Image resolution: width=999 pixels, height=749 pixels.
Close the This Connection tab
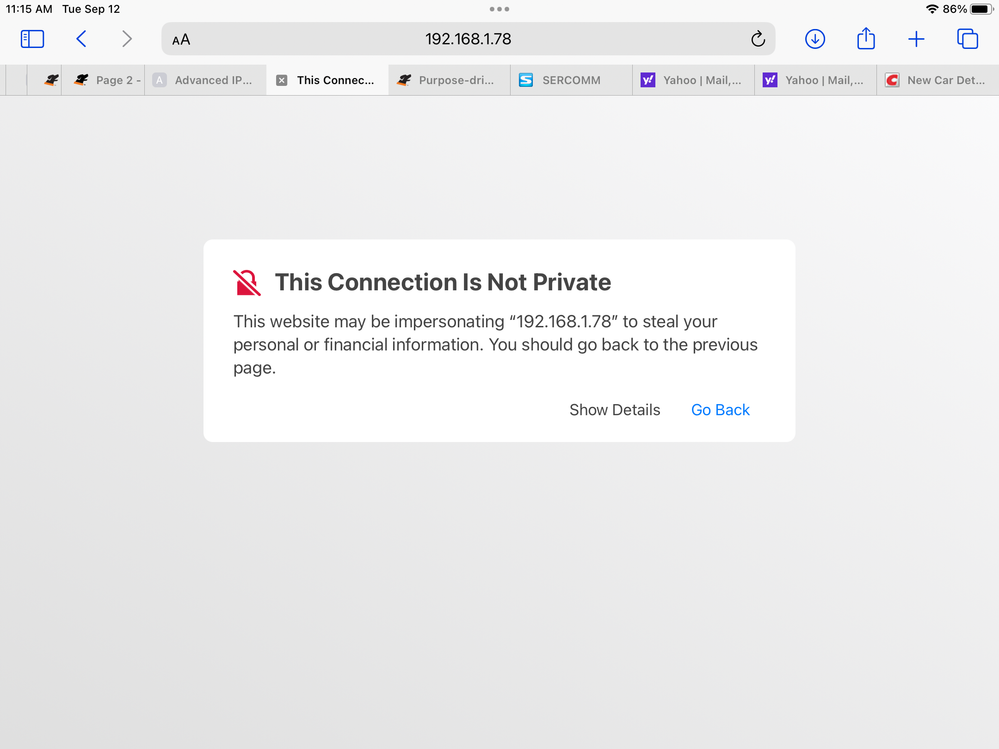click(x=281, y=80)
